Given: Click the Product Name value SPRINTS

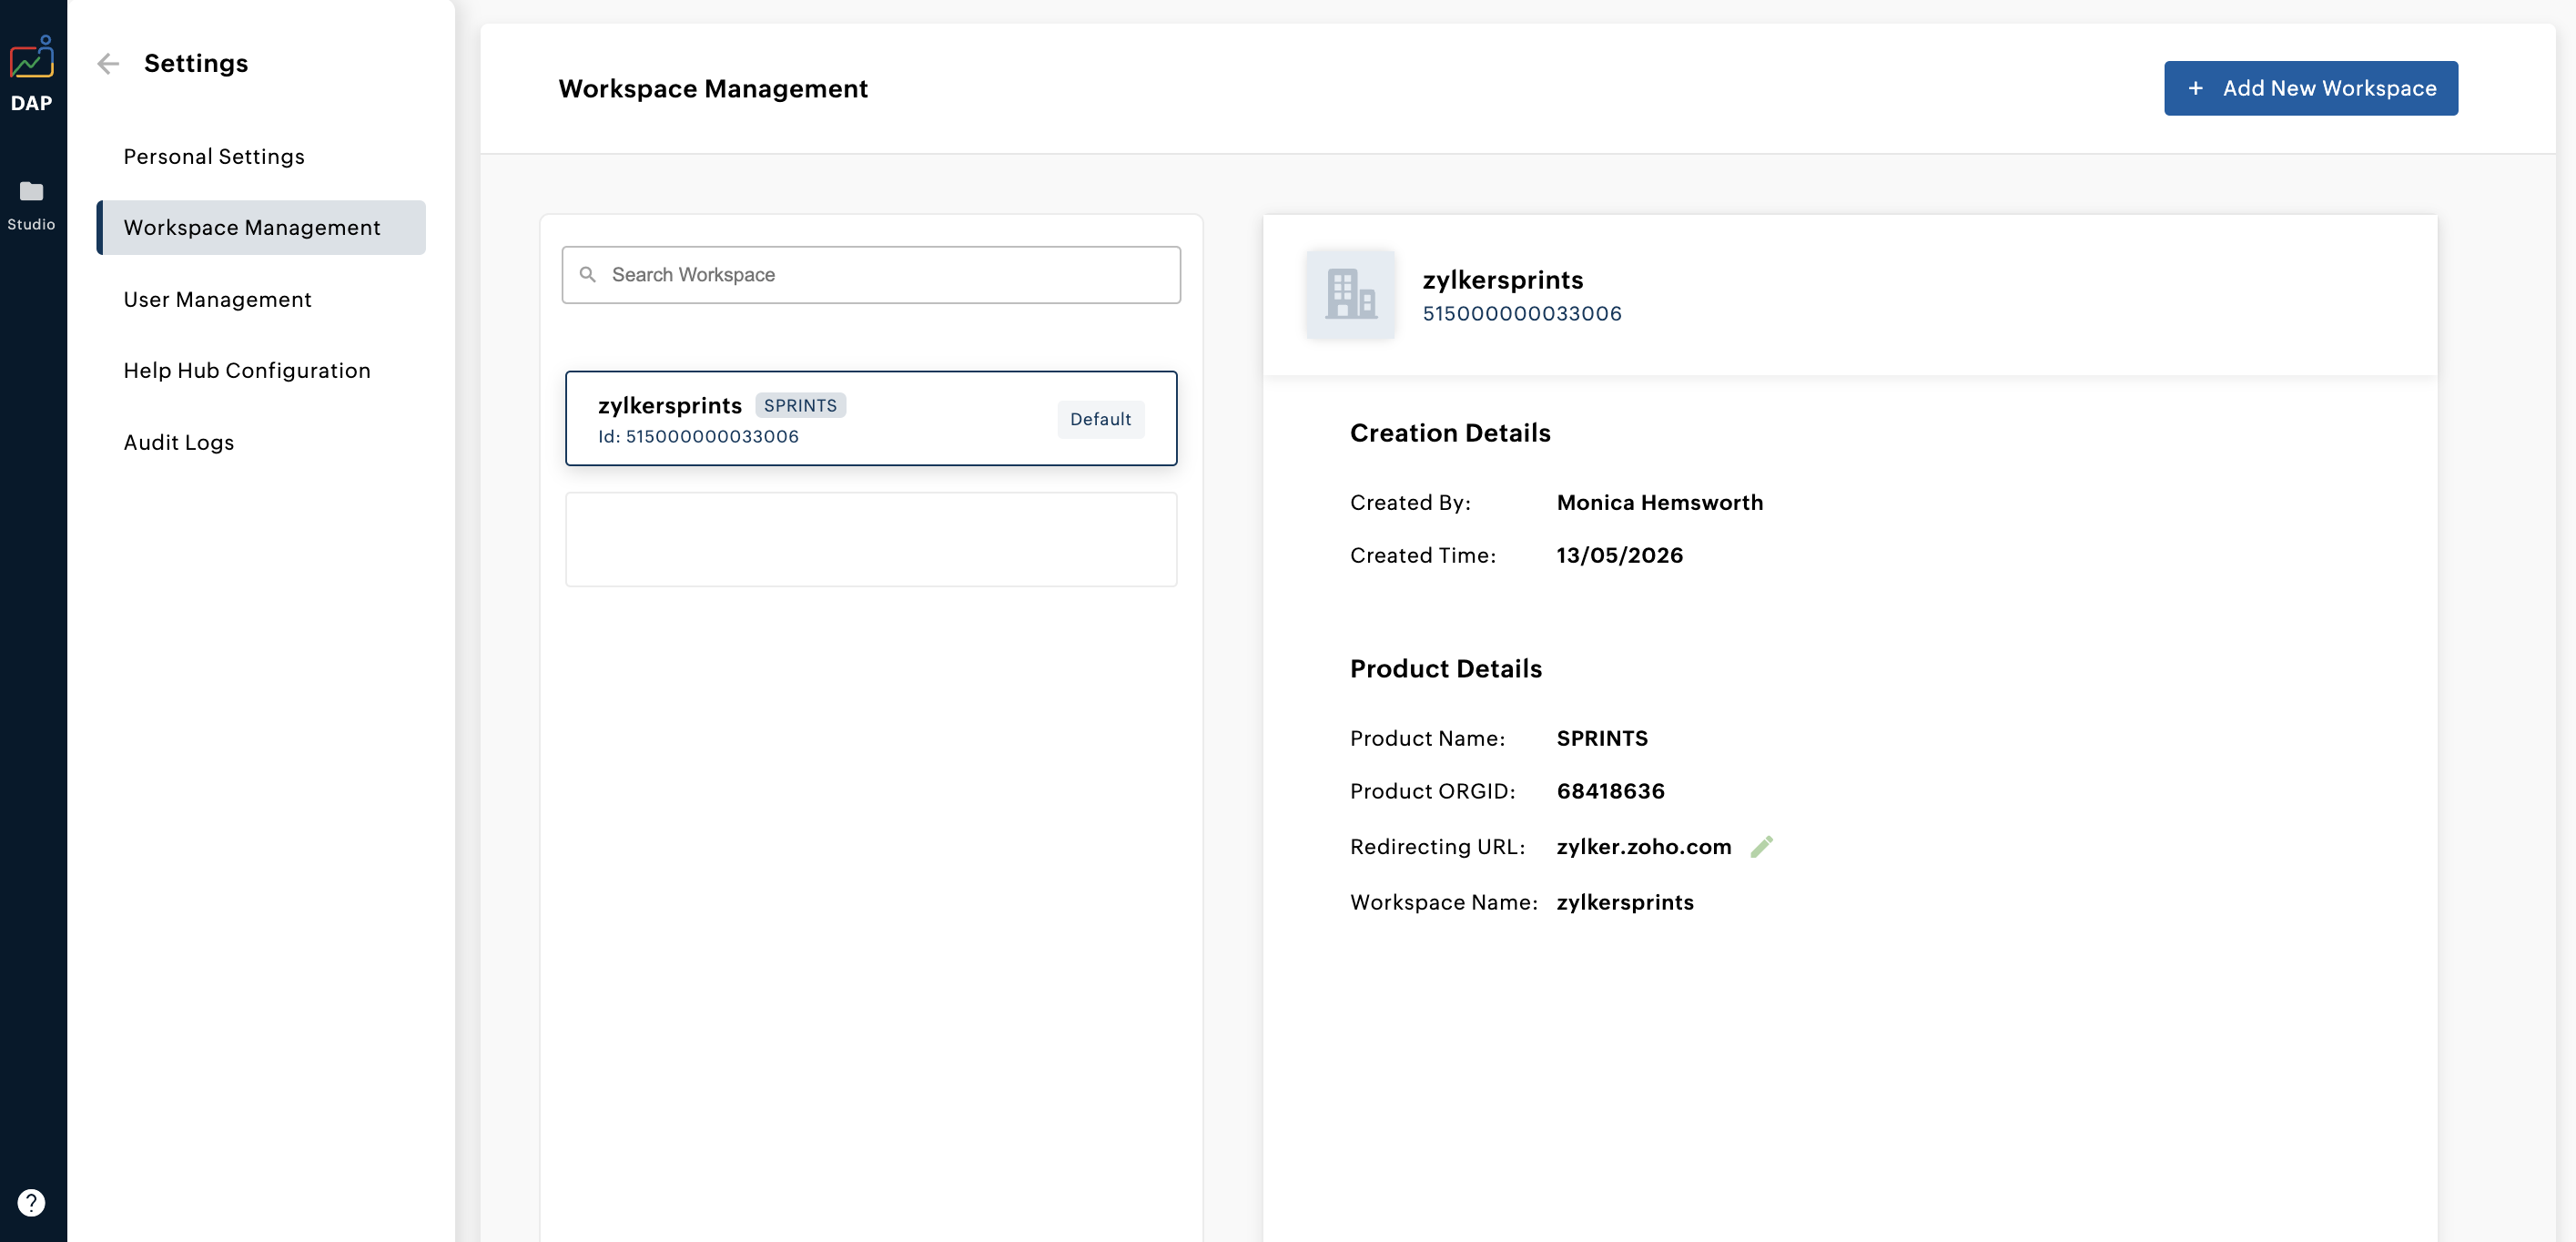Looking at the screenshot, I should [x=1601, y=739].
